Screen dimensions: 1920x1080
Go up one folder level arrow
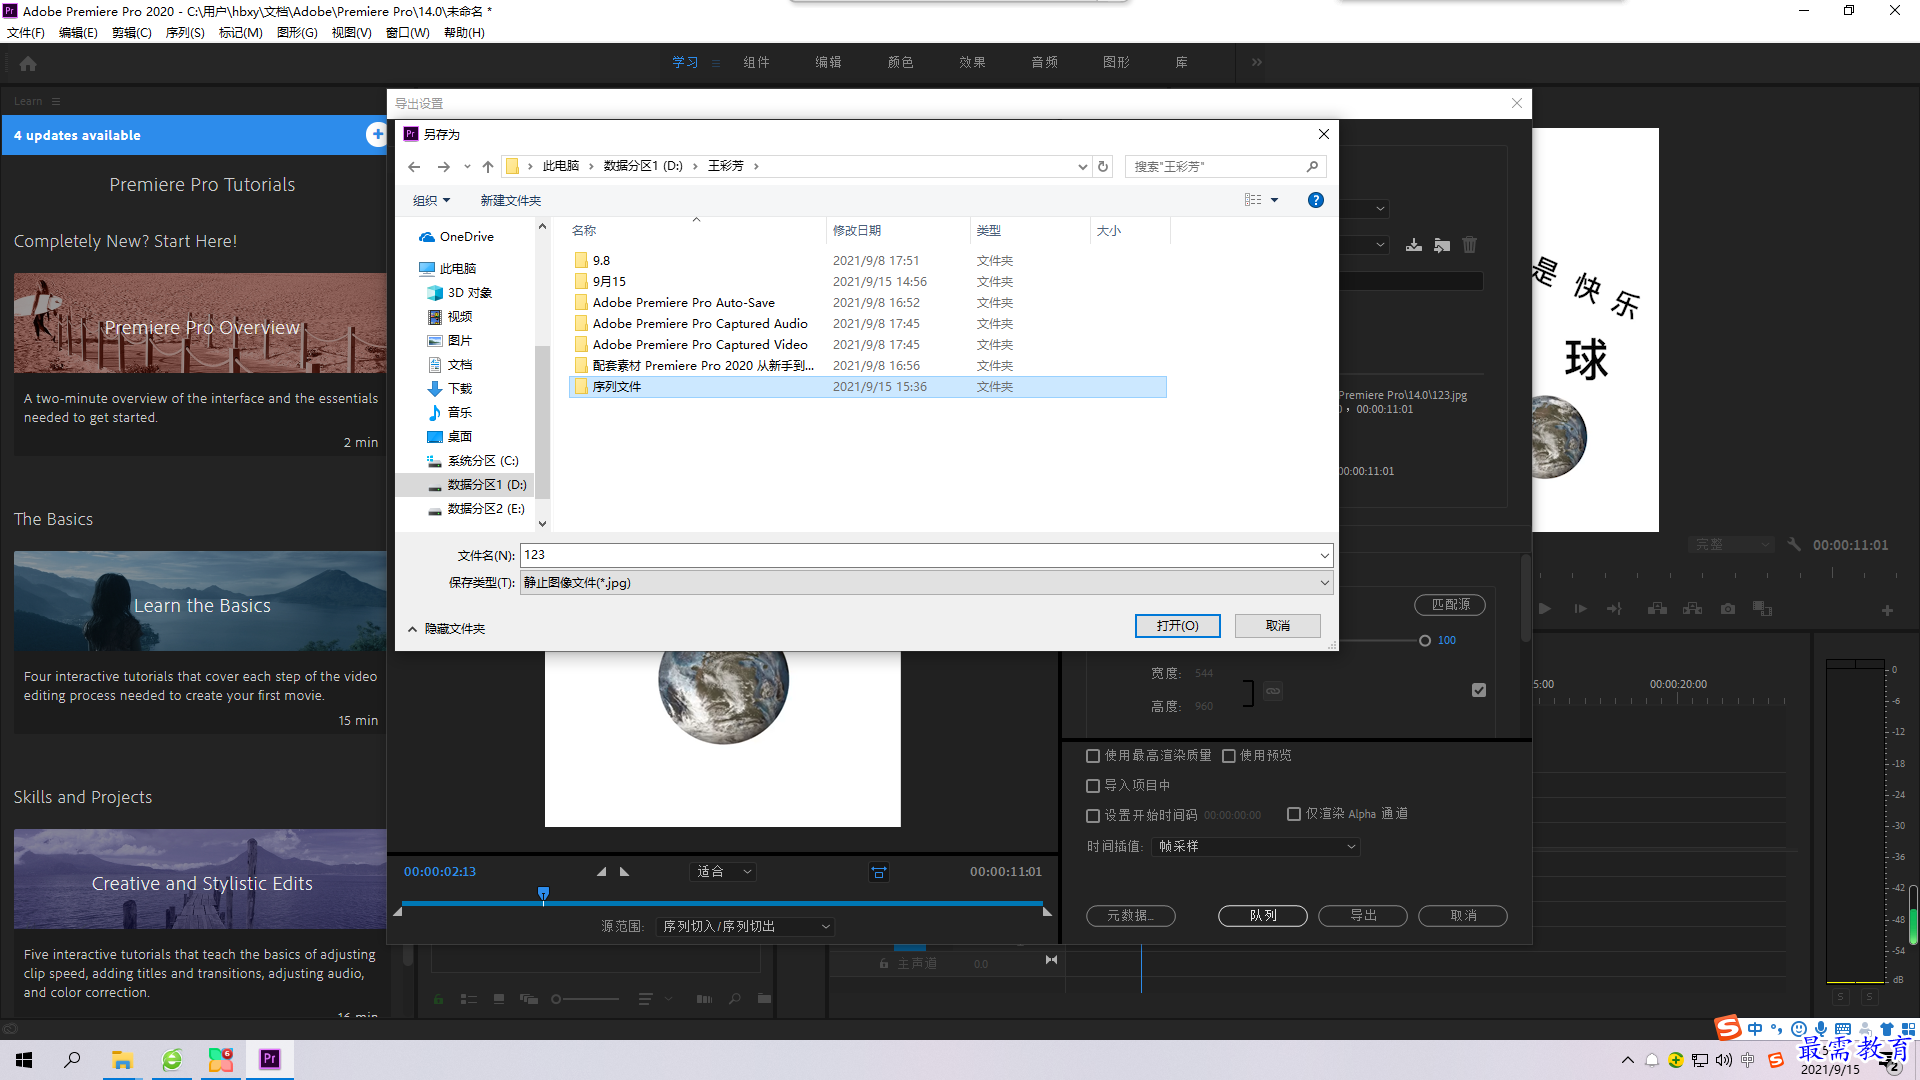pos(488,167)
